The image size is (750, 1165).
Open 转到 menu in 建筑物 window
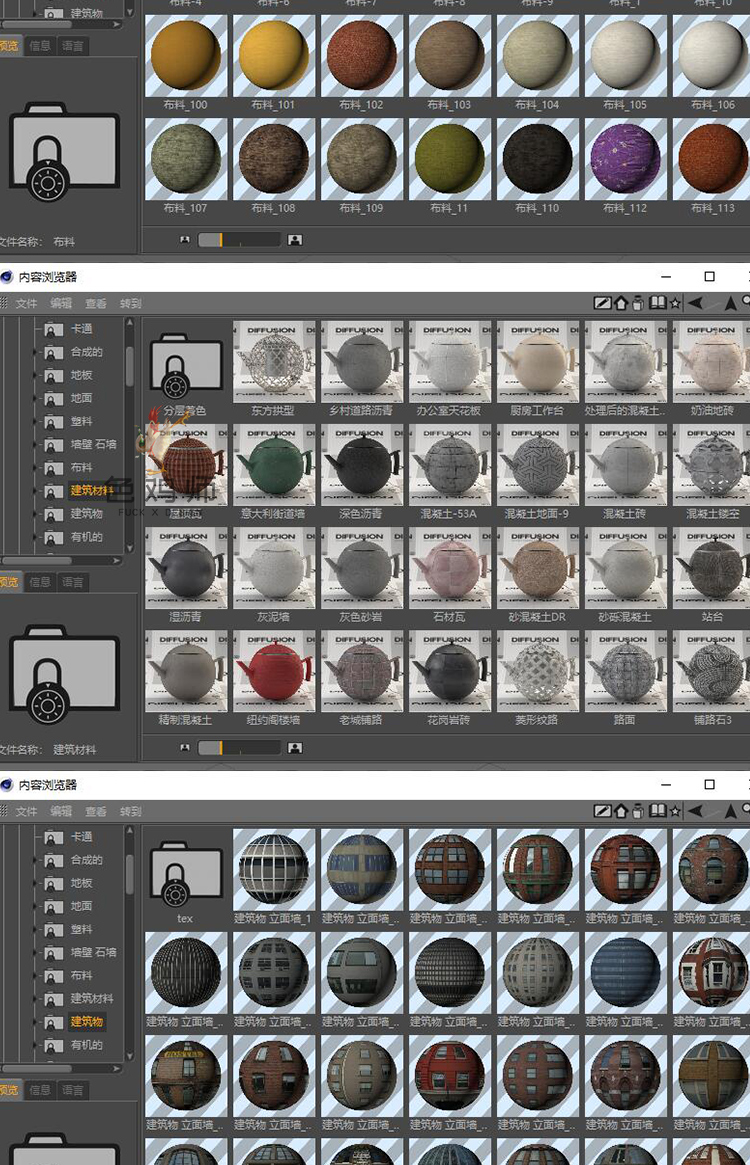click(131, 811)
